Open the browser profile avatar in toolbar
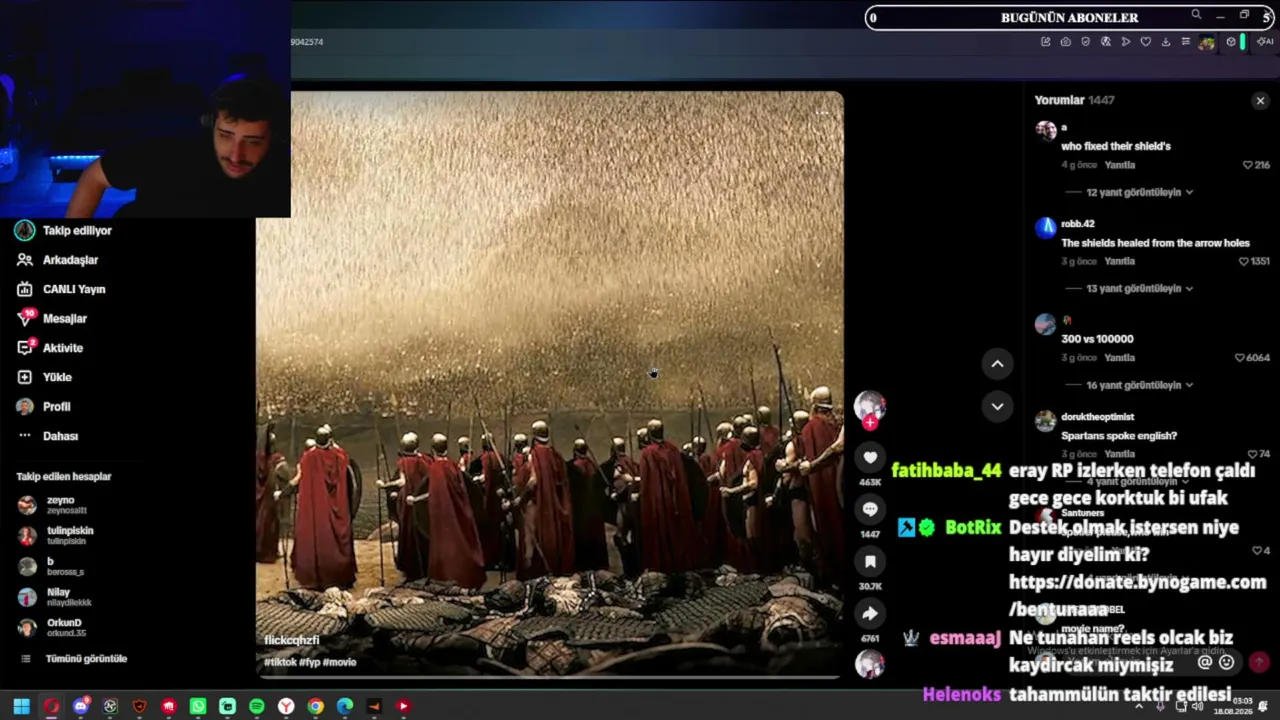The width and height of the screenshot is (1280, 720). (x=1207, y=42)
